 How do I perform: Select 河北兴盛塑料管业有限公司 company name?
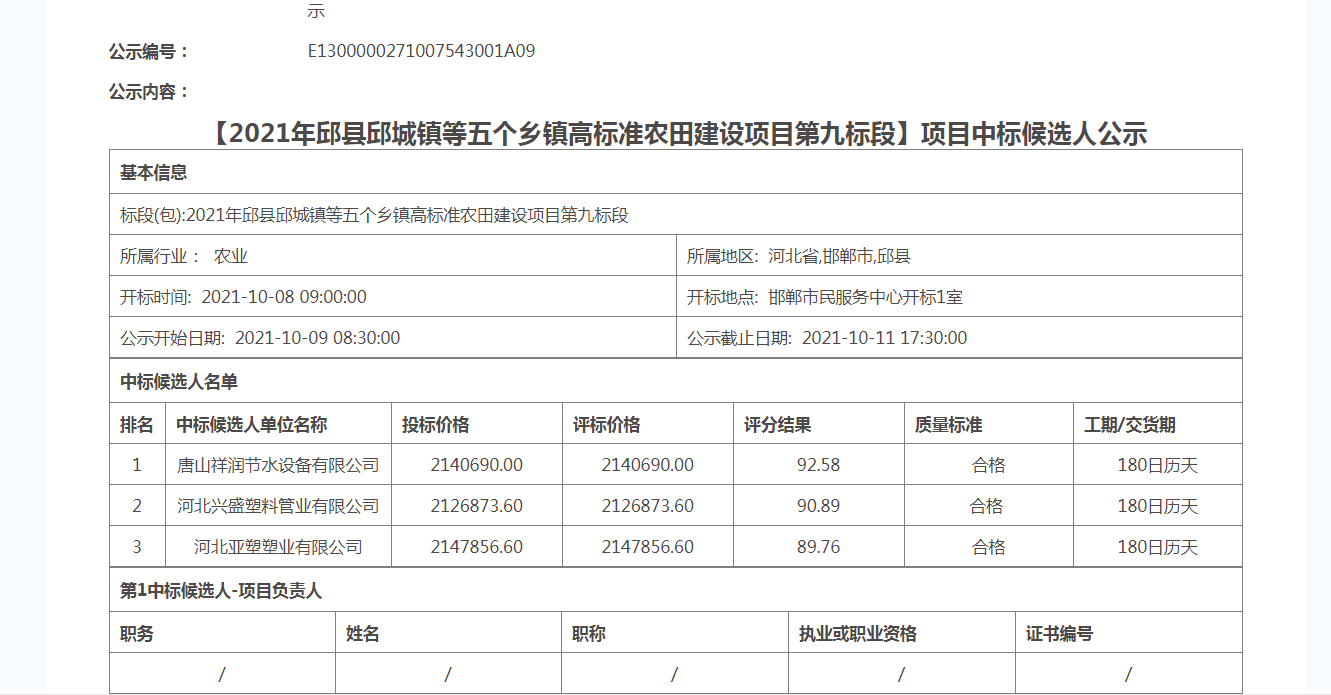click(x=278, y=506)
